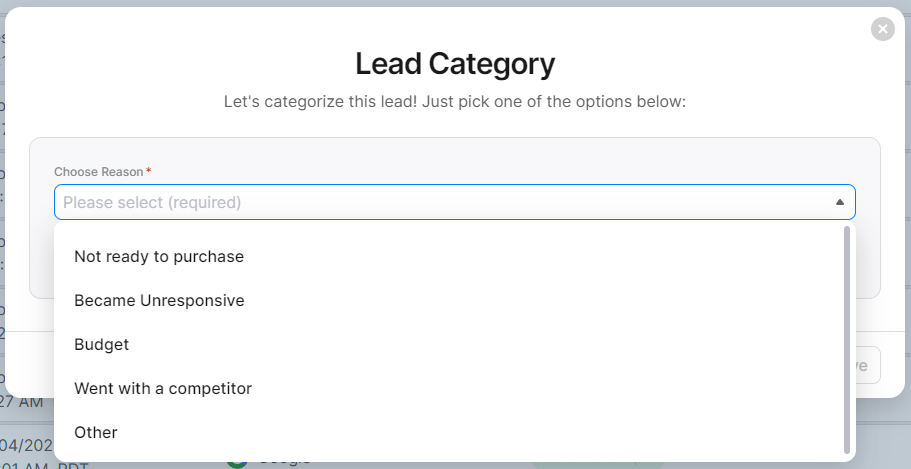Viewport: 911px width, 469px height.
Task: Select "Went with a competitor" option
Action: (163, 388)
